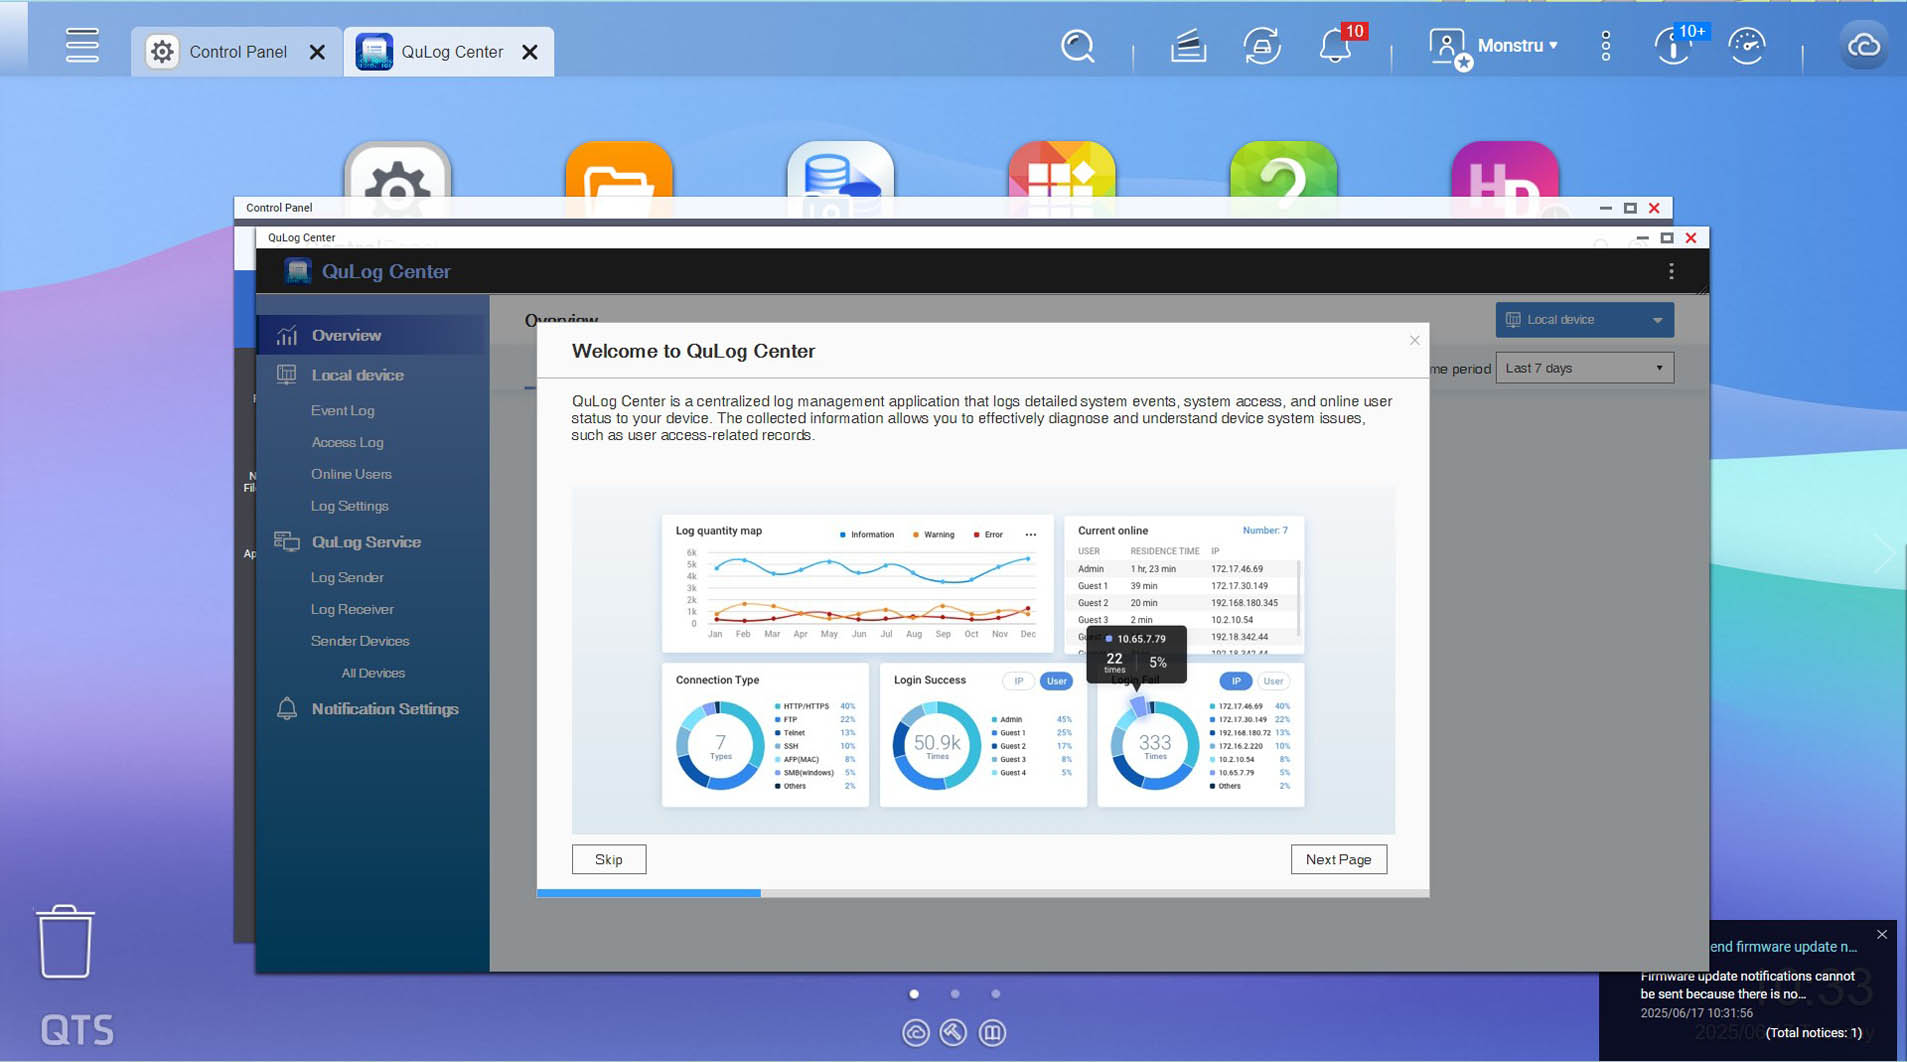Click the Local device grid icon in sidebar
Viewport: 1907px width, 1062px height.
(287, 375)
